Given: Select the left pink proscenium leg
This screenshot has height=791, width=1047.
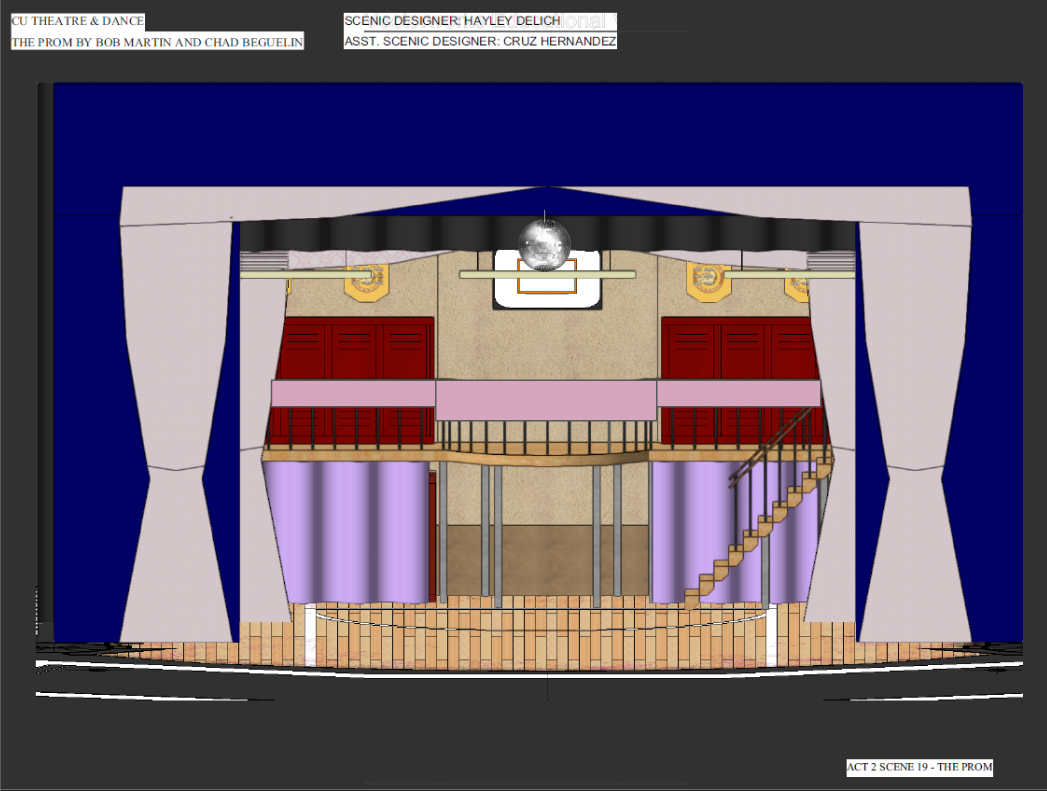Looking at the screenshot, I should click(175, 400).
